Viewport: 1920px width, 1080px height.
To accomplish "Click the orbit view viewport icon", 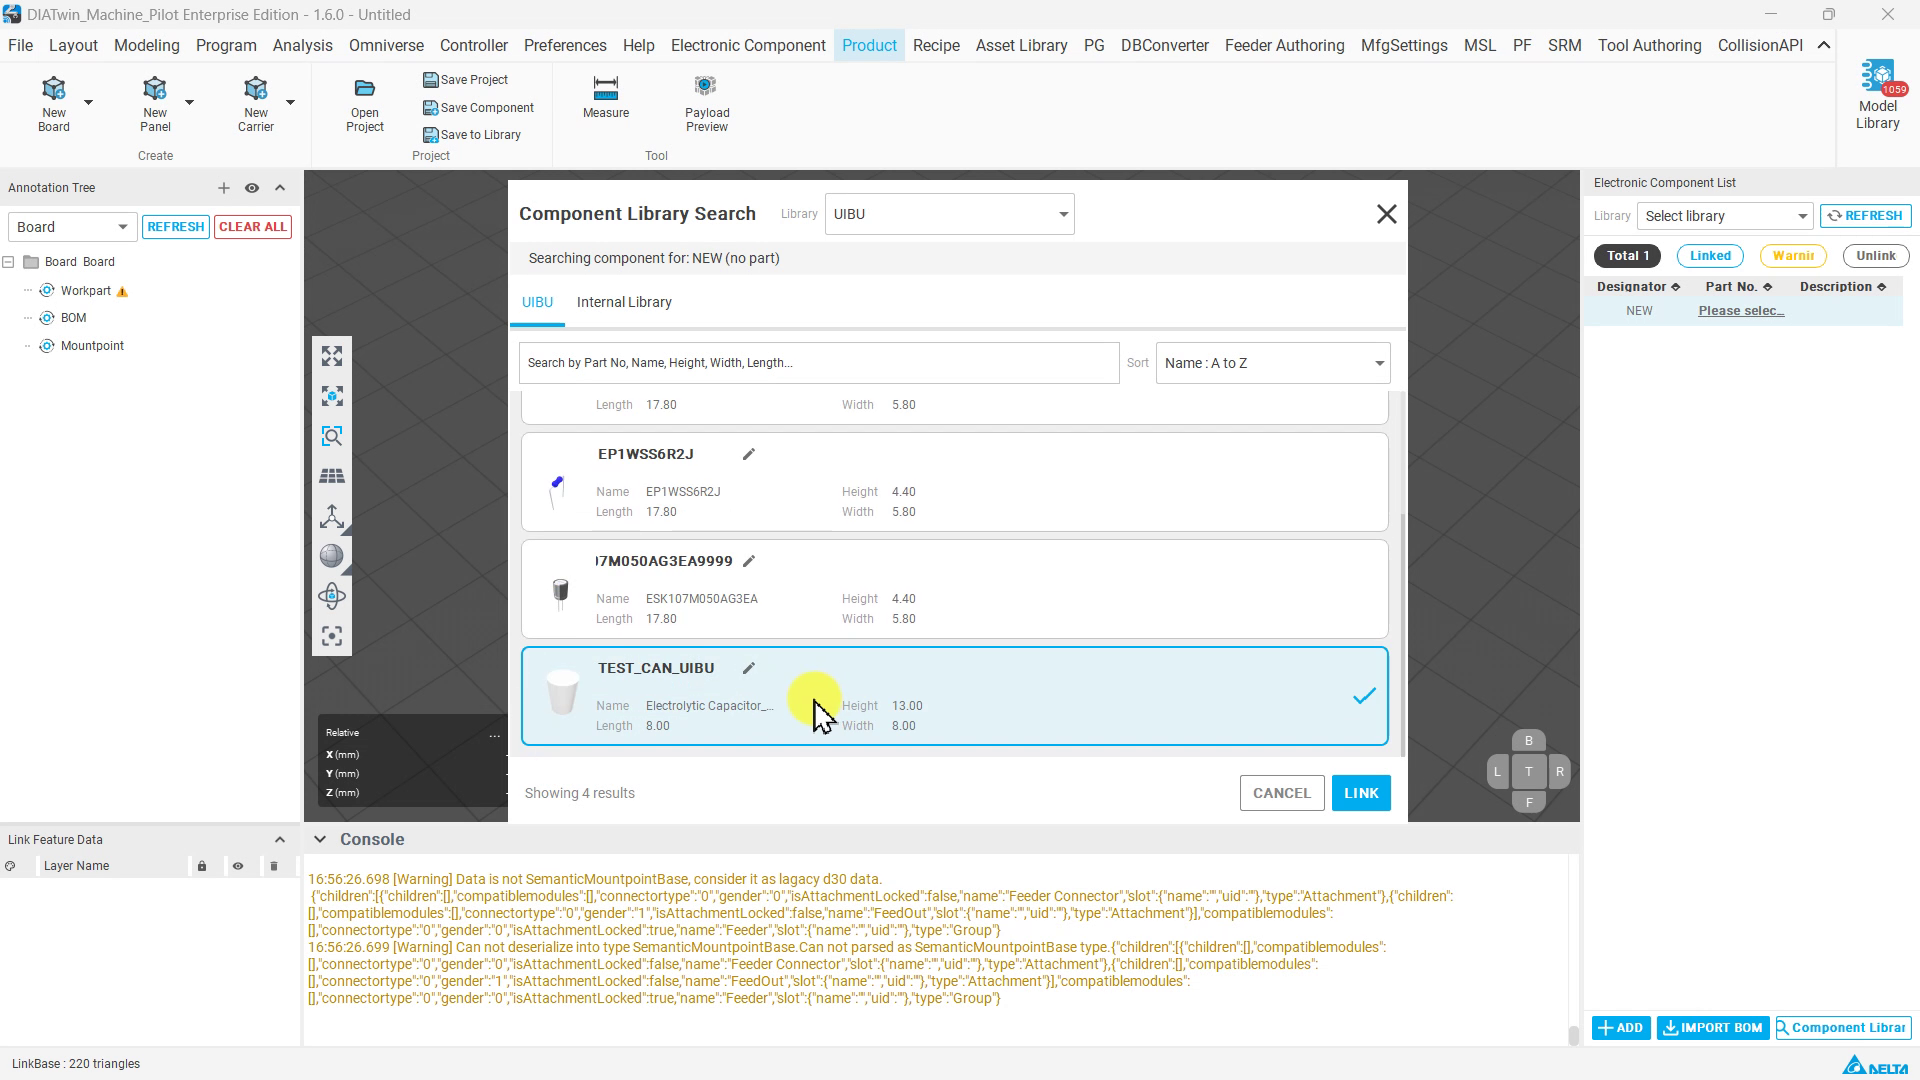I will tap(332, 596).
